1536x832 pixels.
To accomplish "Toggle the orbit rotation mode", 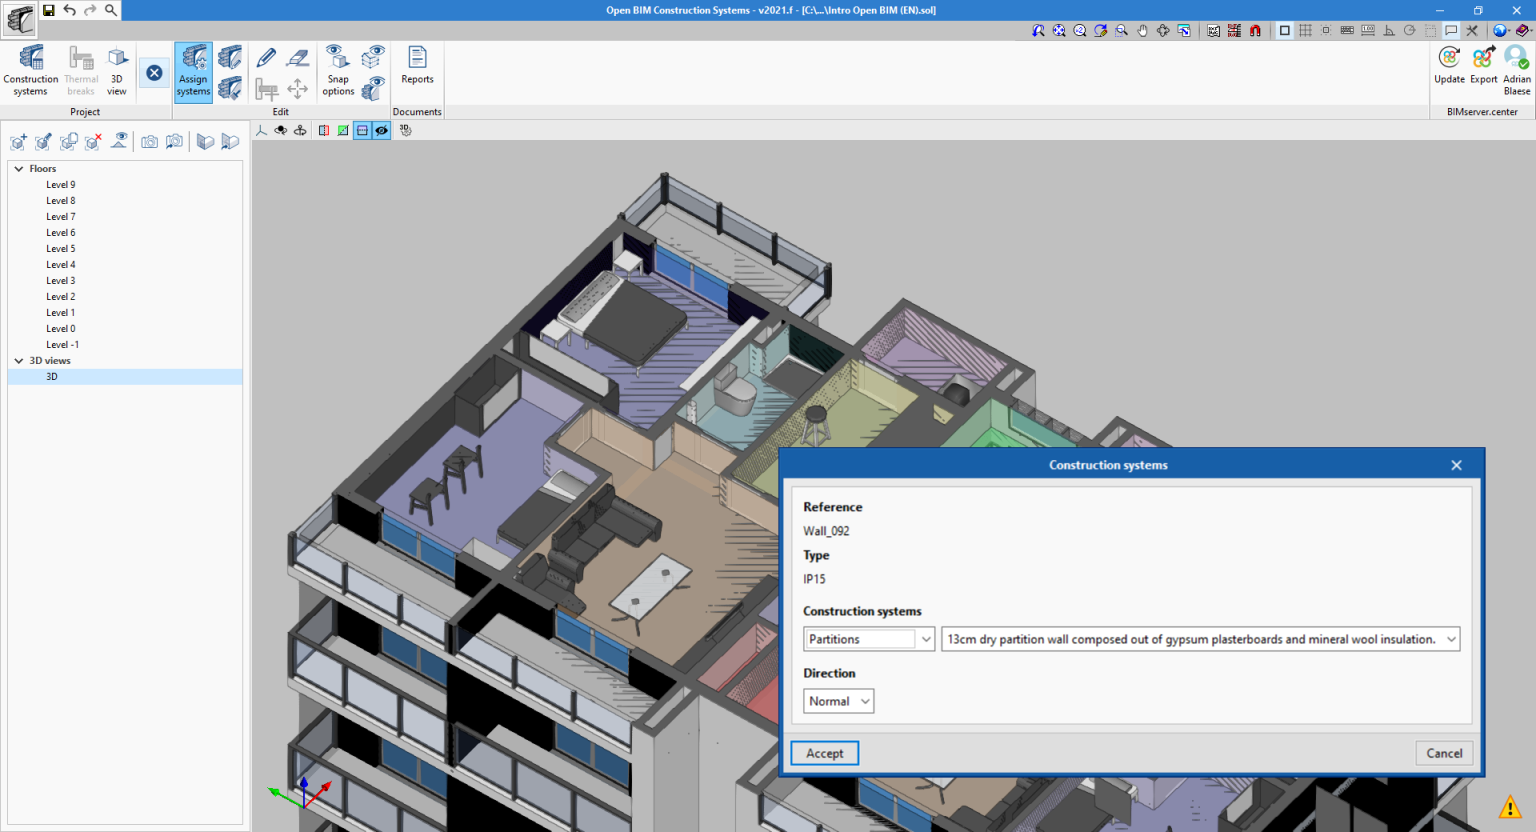I will 280,130.
